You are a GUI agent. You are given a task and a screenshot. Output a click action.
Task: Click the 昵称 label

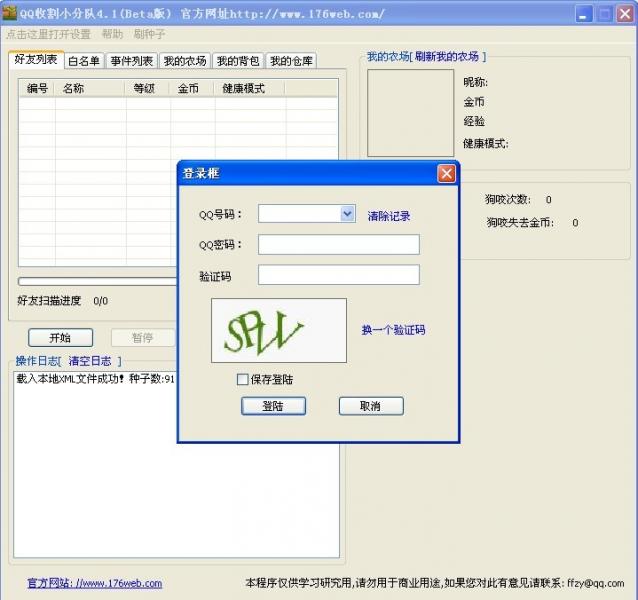click(x=475, y=82)
